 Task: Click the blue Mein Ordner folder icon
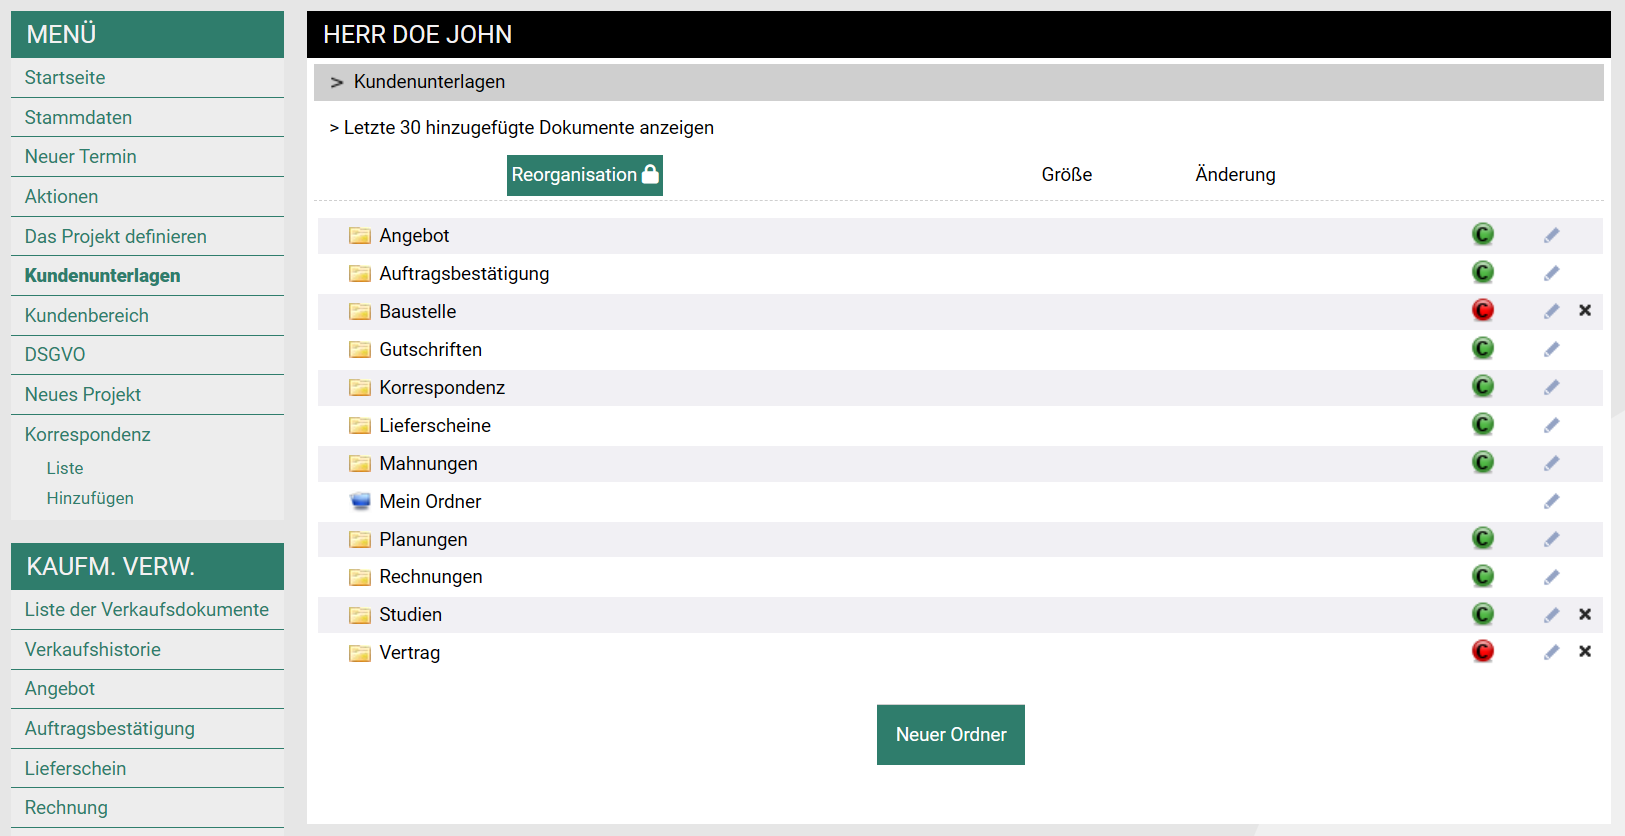click(360, 501)
